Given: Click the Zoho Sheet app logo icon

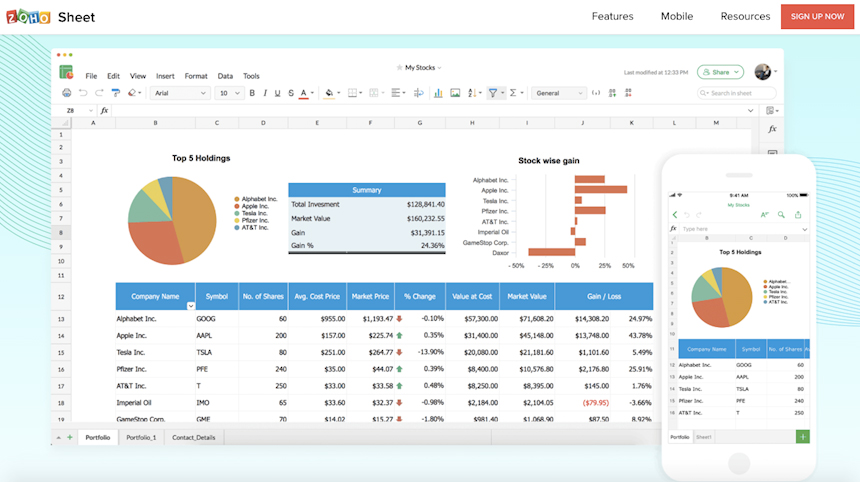Looking at the screenshot, I should click(x=66, y=72).
